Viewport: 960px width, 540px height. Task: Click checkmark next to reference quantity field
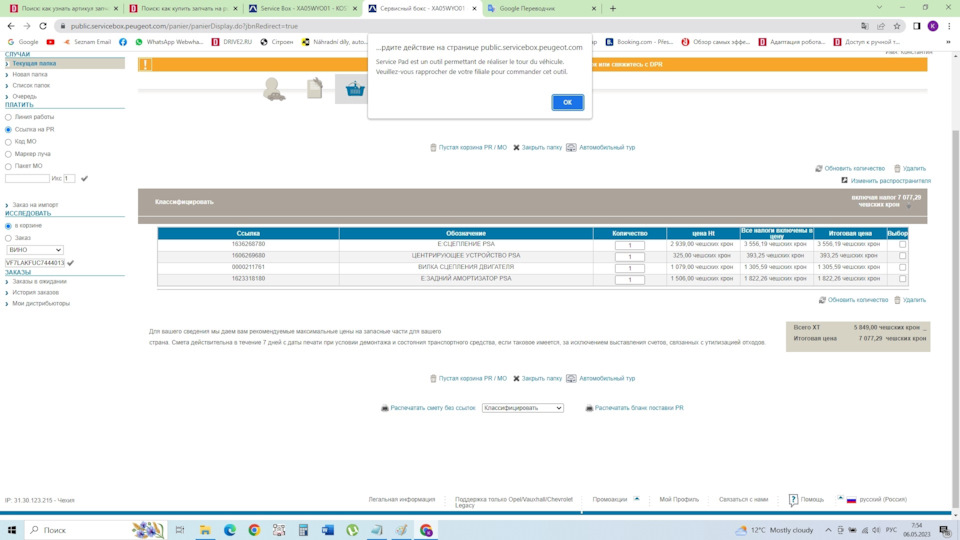(84, 178)
